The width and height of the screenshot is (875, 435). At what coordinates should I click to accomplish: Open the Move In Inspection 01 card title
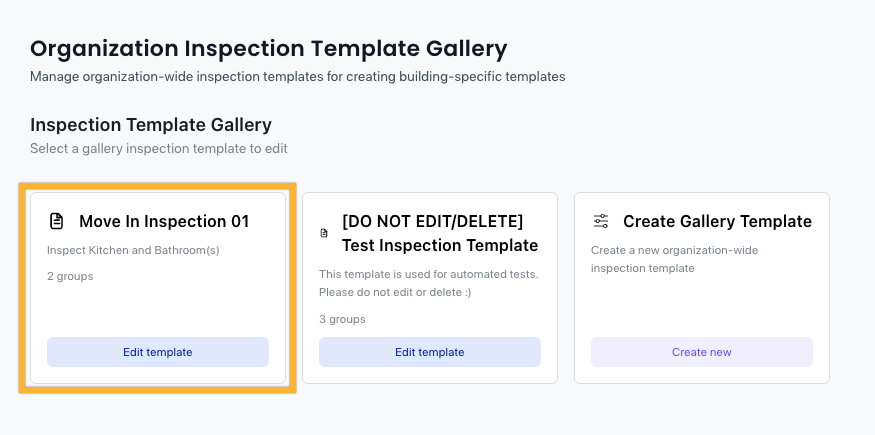tap(164, 221)
